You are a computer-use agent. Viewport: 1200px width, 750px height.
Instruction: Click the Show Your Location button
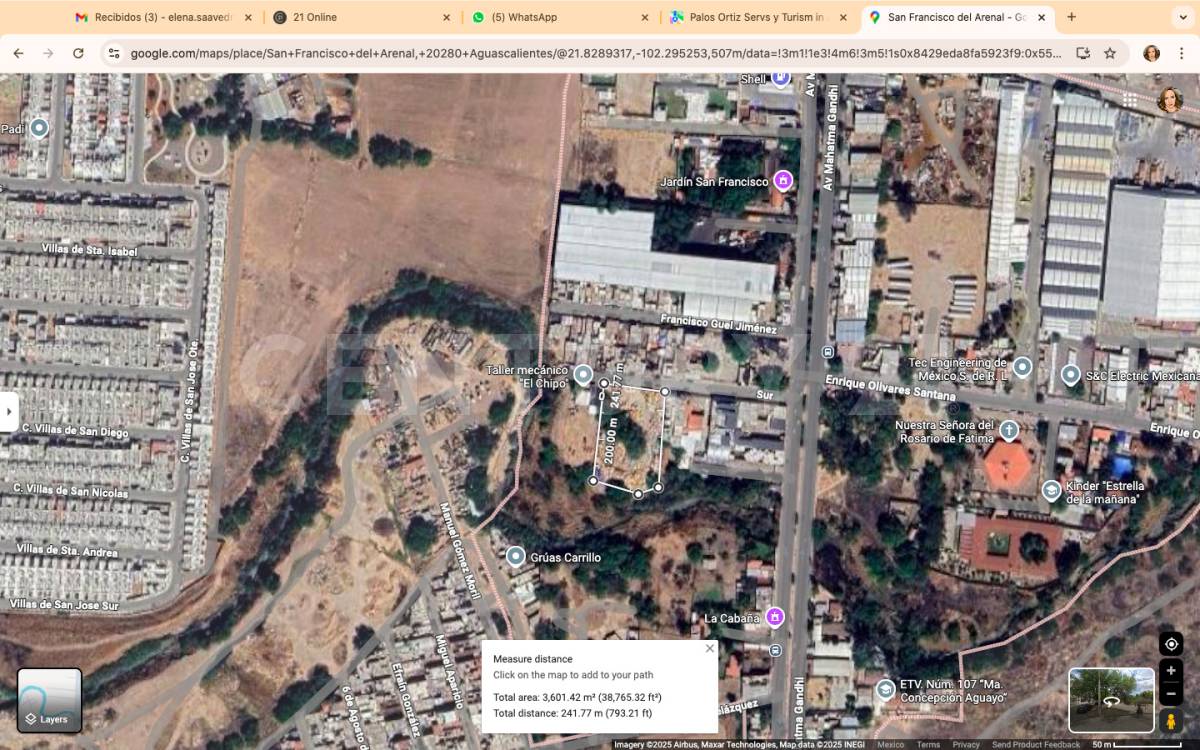point(1171,644)
